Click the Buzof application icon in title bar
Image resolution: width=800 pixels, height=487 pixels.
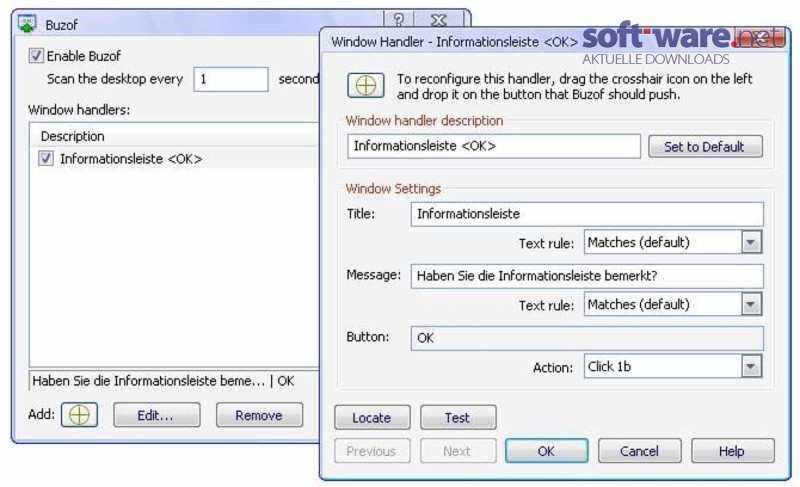[x=27, y=23]
